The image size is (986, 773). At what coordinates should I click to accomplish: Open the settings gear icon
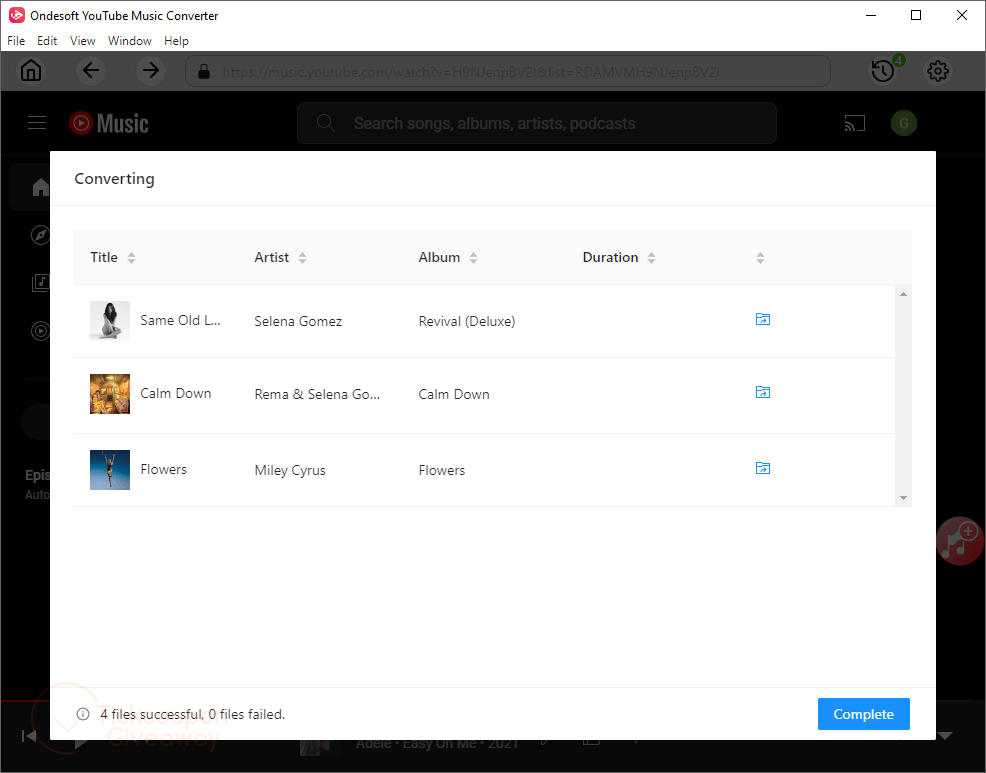pos(938,71)
